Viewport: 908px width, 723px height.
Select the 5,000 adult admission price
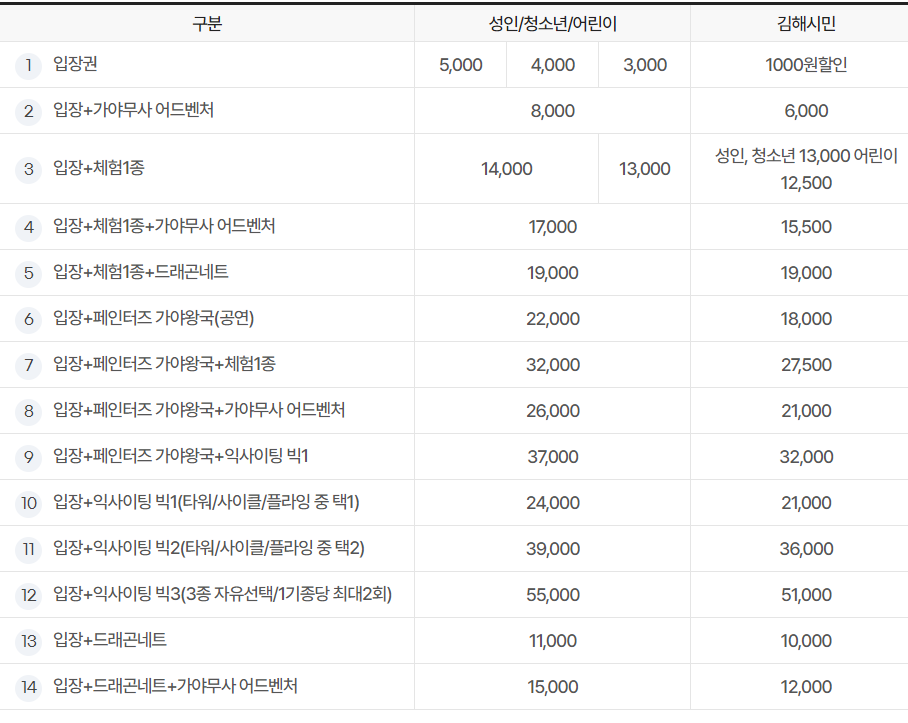click(x=458, y=65)
